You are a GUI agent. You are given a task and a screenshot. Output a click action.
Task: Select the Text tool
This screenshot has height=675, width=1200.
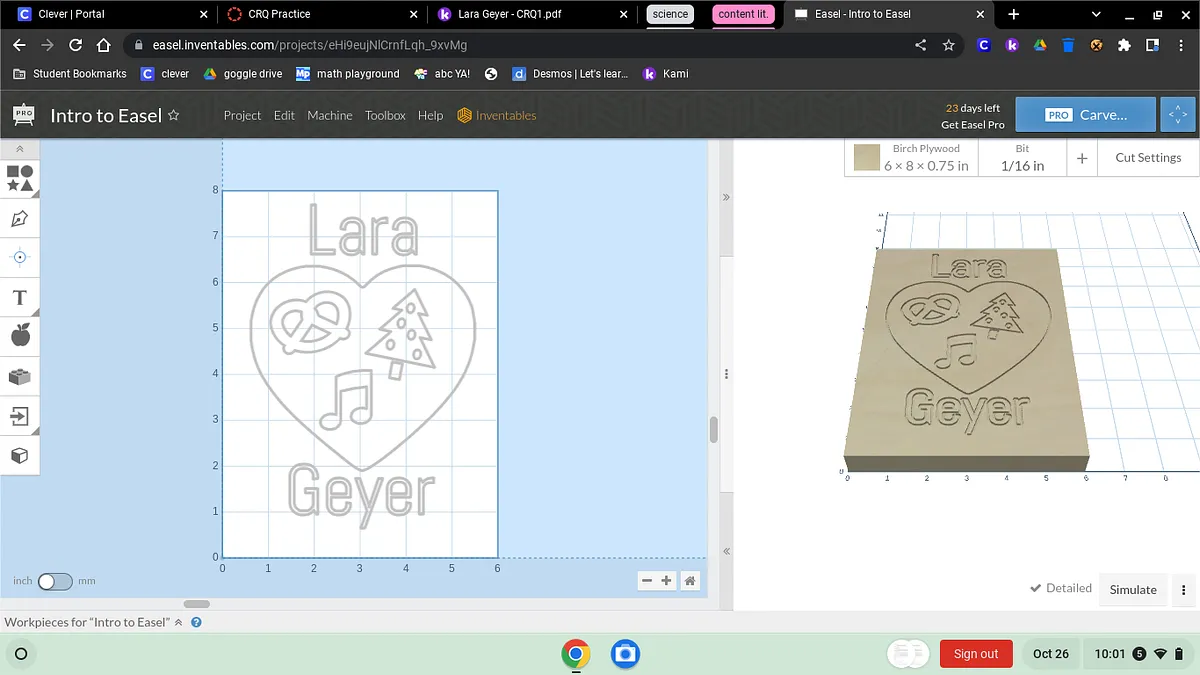click(x=20, y=297)
